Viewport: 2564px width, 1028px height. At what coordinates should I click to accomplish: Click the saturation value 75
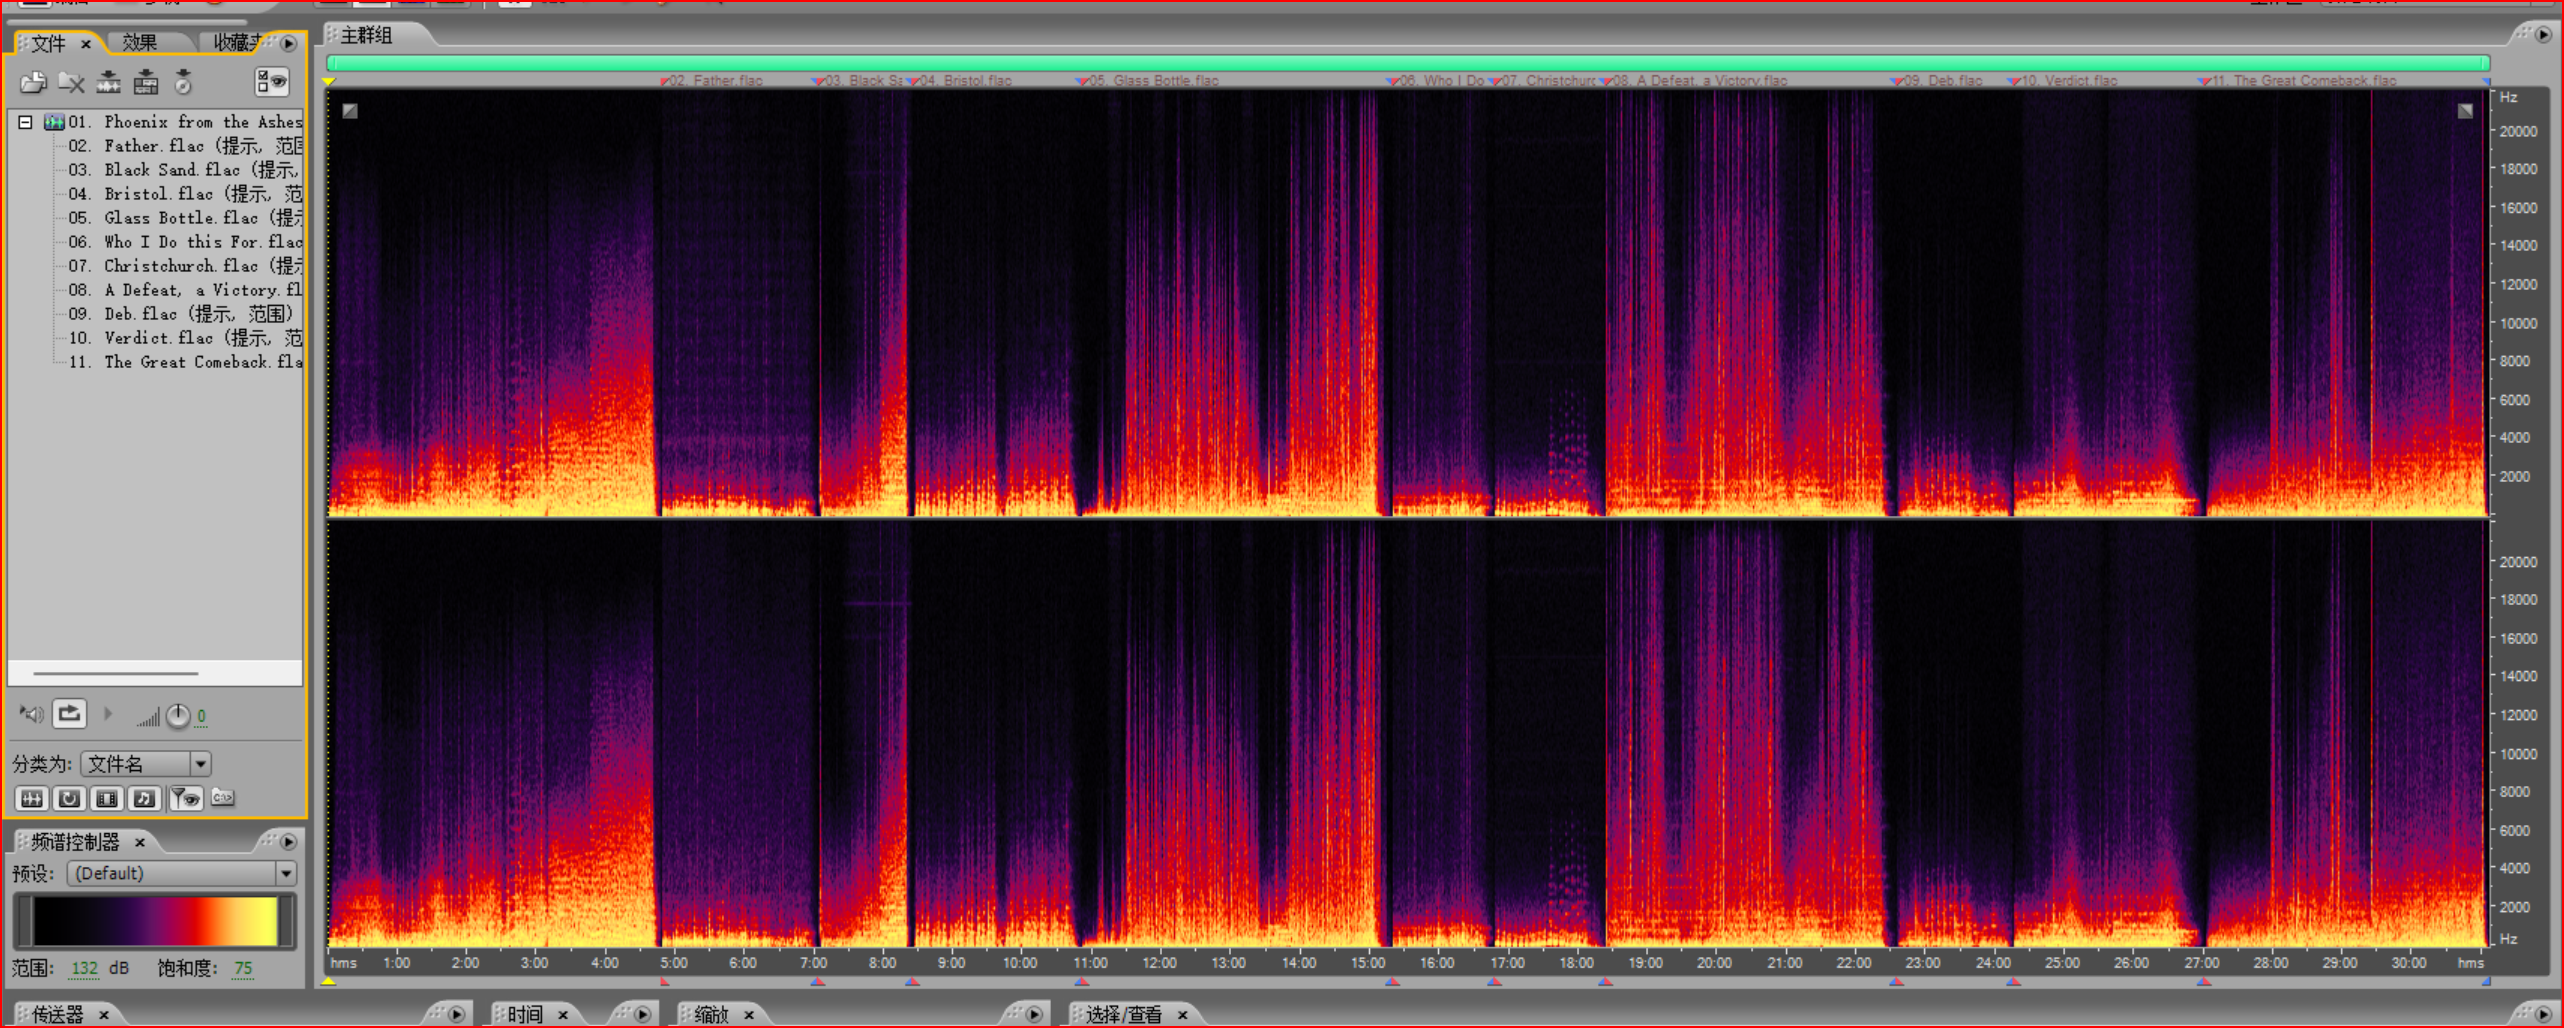[243, 968]
